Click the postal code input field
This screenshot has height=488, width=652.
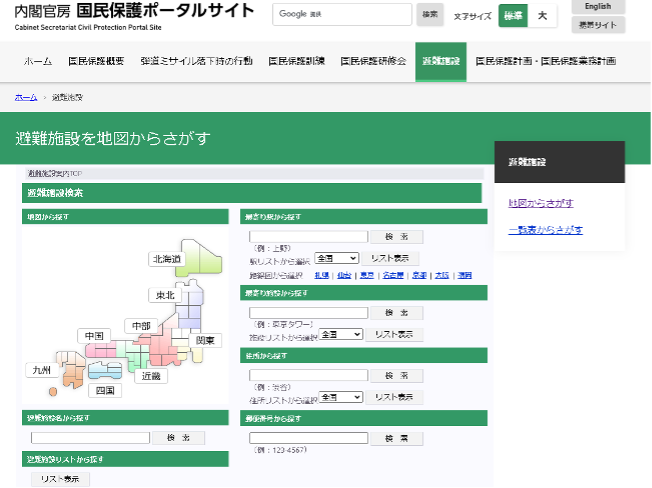309,438
